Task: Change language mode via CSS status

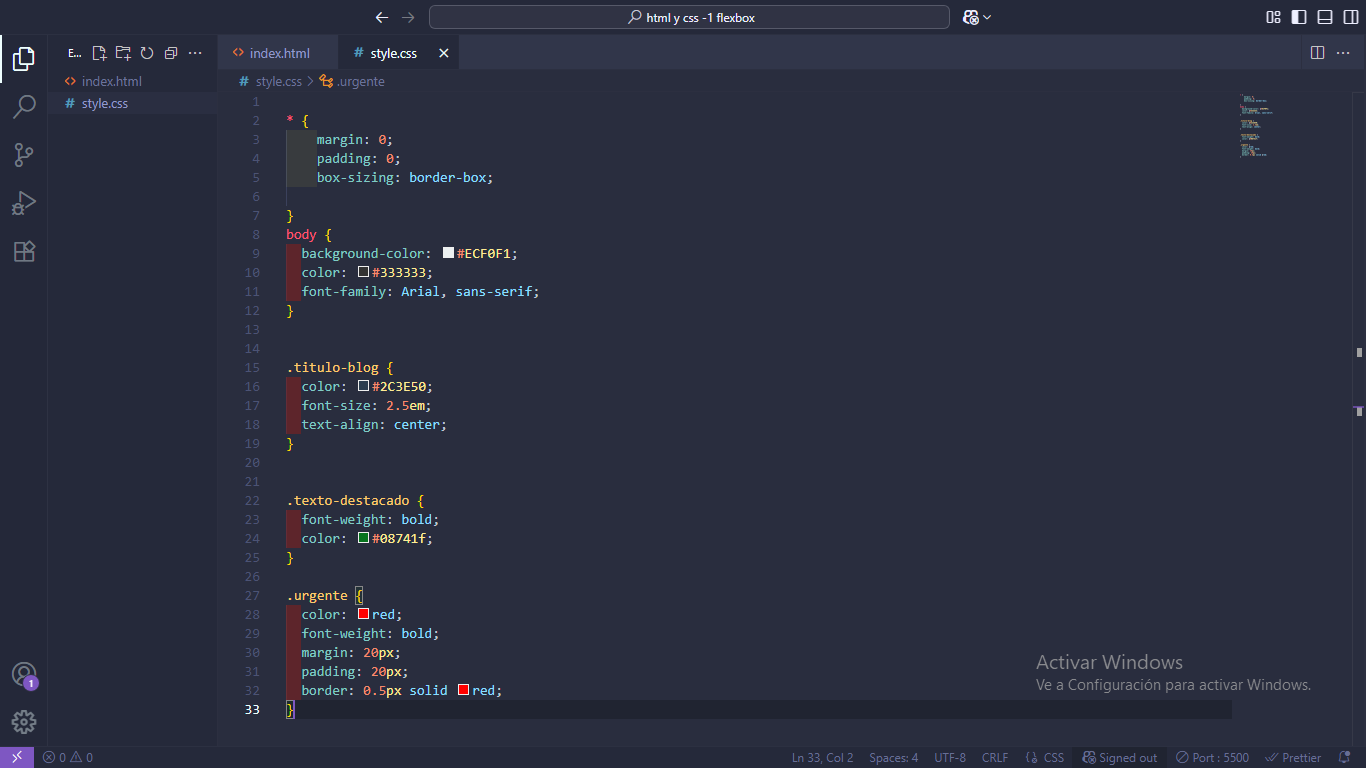Action: [x=1045, y=757]
